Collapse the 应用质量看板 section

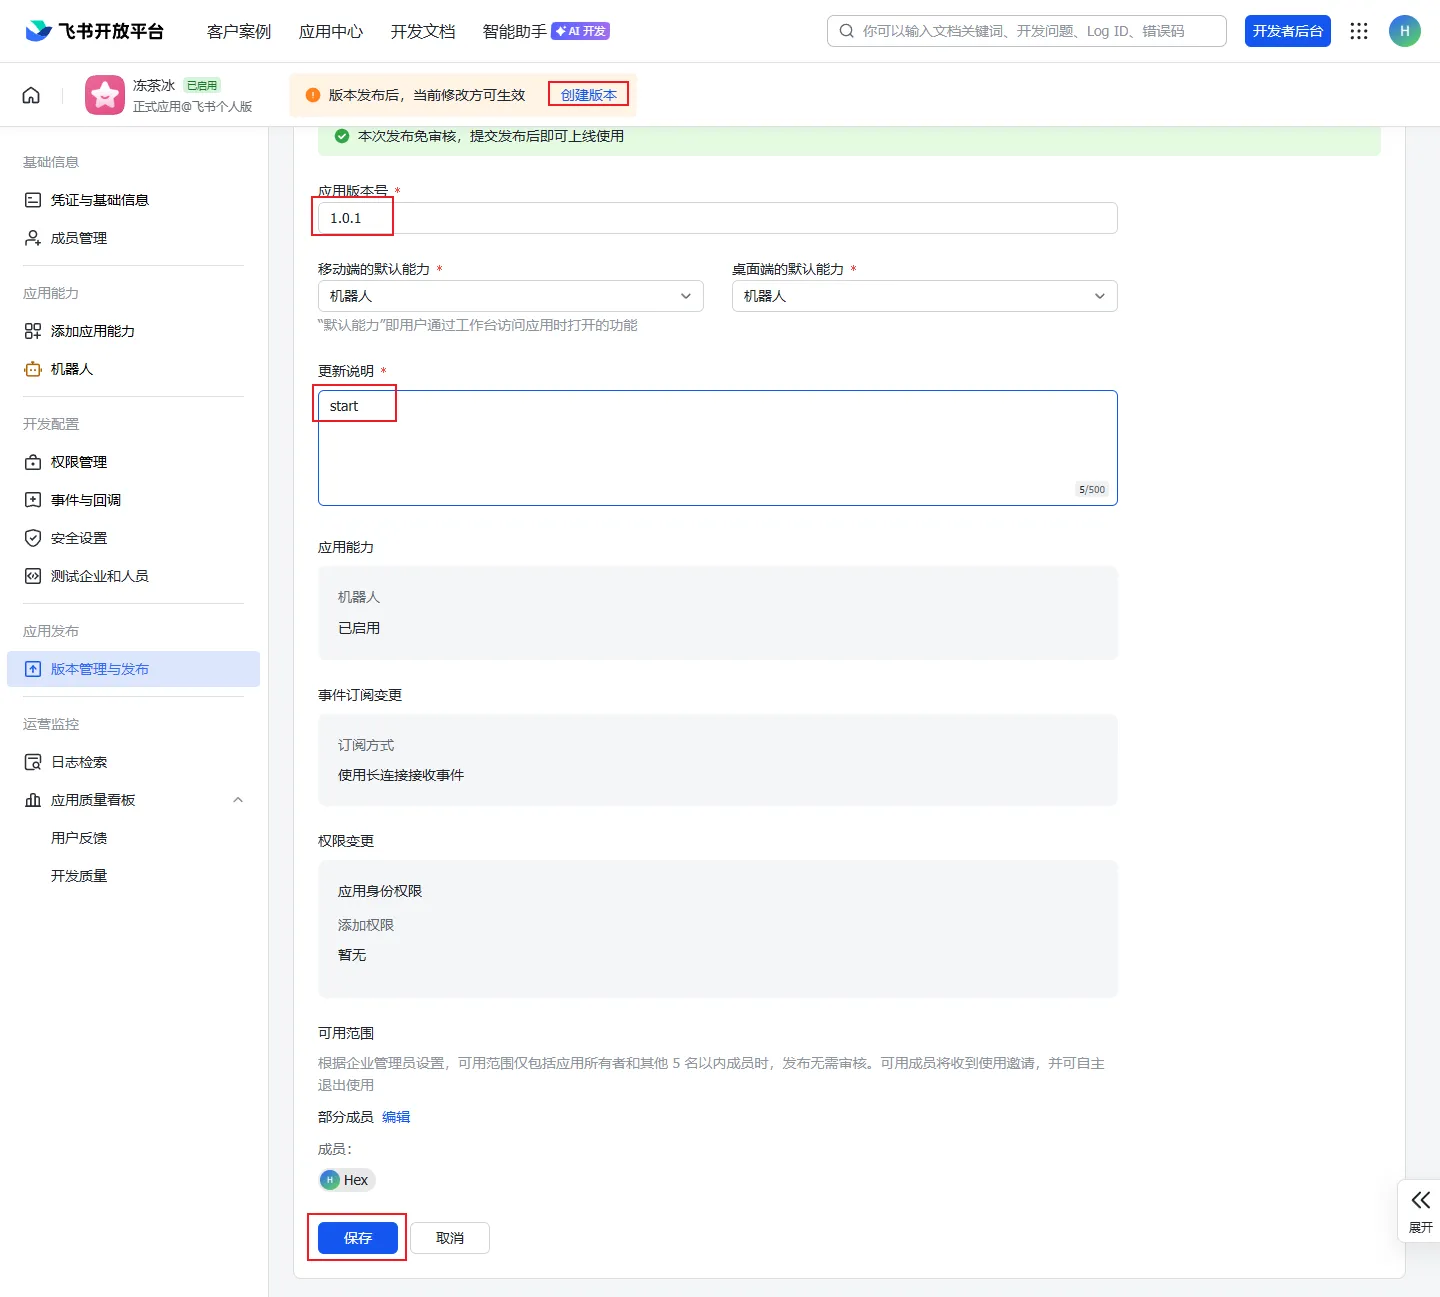click(x=238, y=800)
